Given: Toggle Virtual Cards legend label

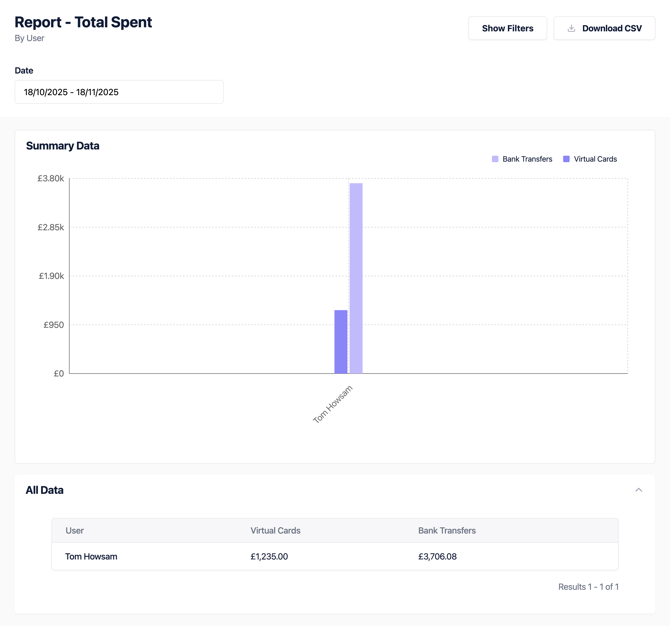Looking at the screenshot, I should pos(595,159).
